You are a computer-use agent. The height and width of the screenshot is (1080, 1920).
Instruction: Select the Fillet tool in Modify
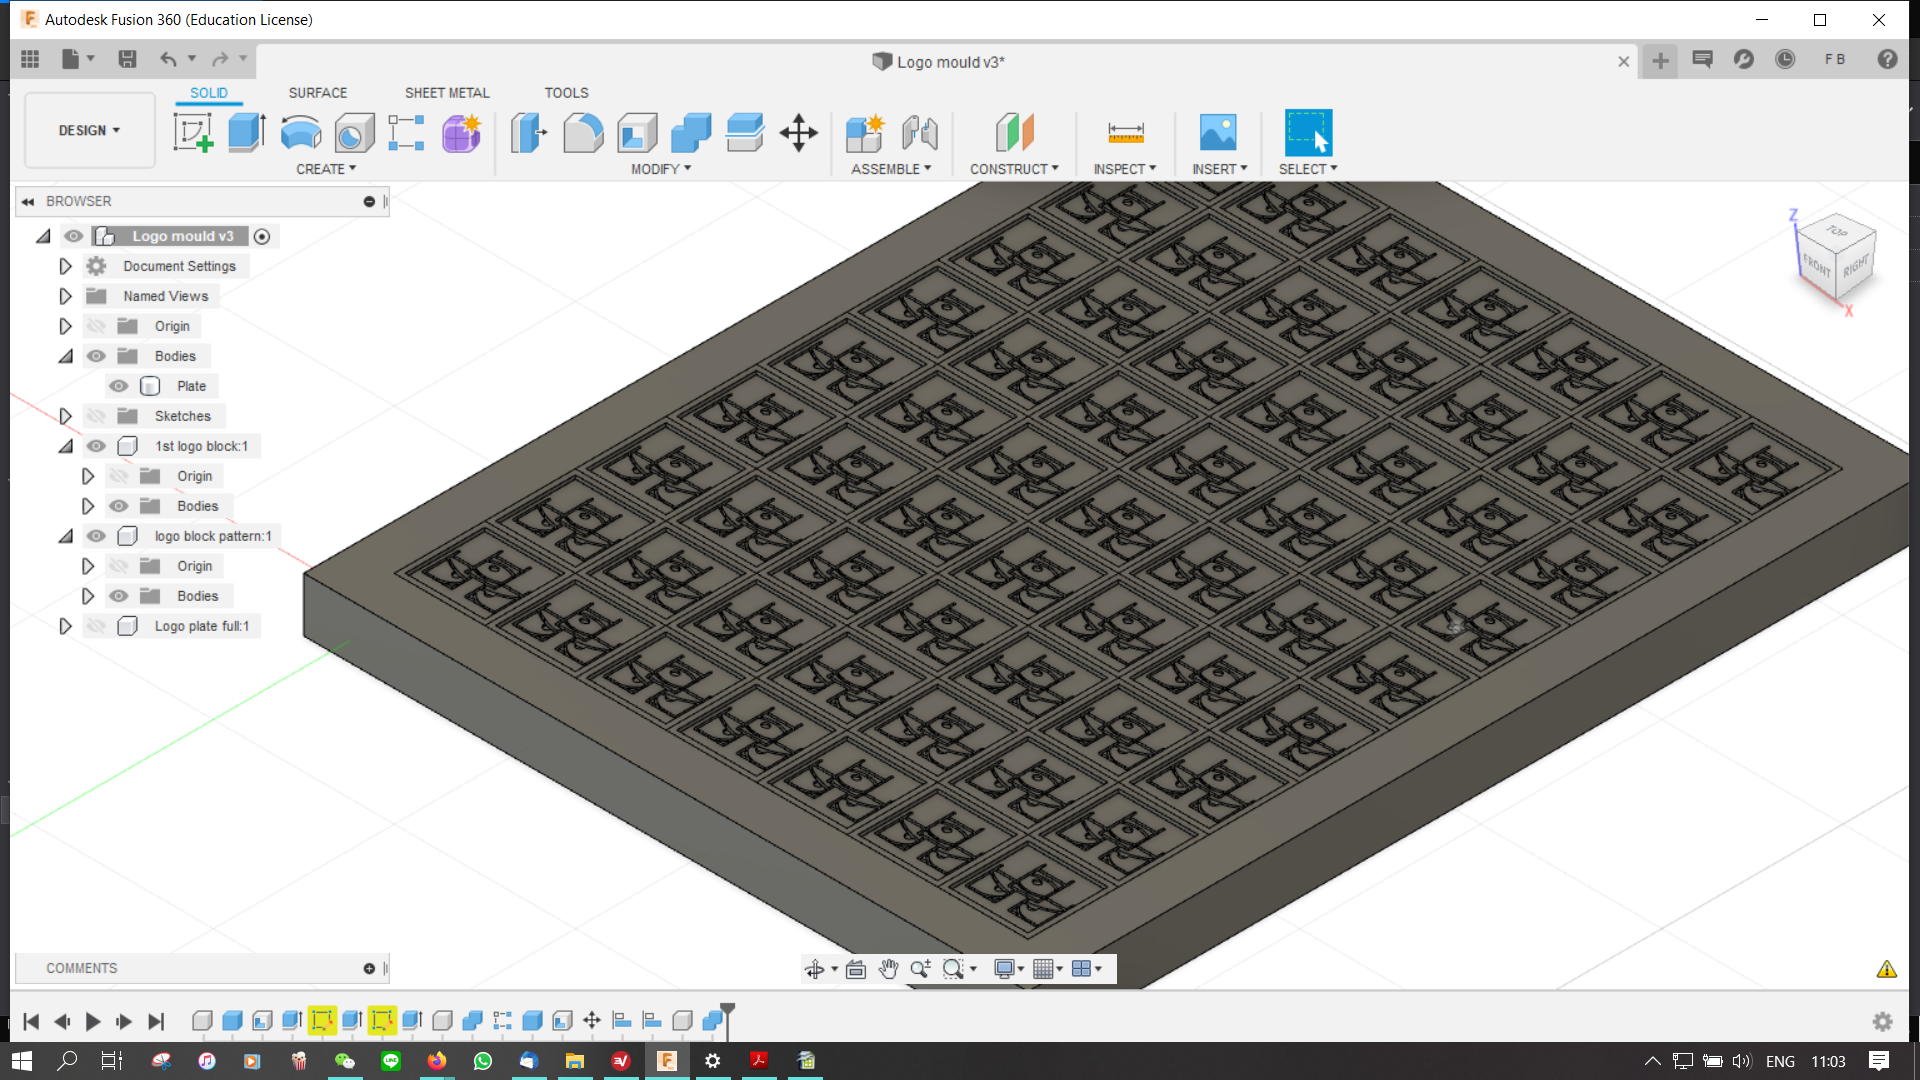click(x=583, y=133)
